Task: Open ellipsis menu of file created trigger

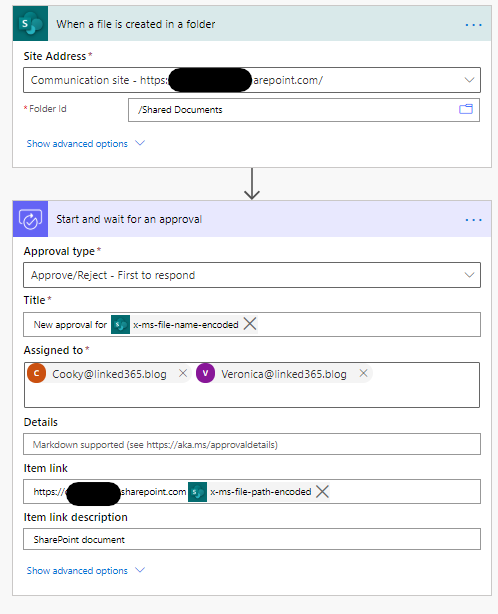Action: click(x=473, y=25)
